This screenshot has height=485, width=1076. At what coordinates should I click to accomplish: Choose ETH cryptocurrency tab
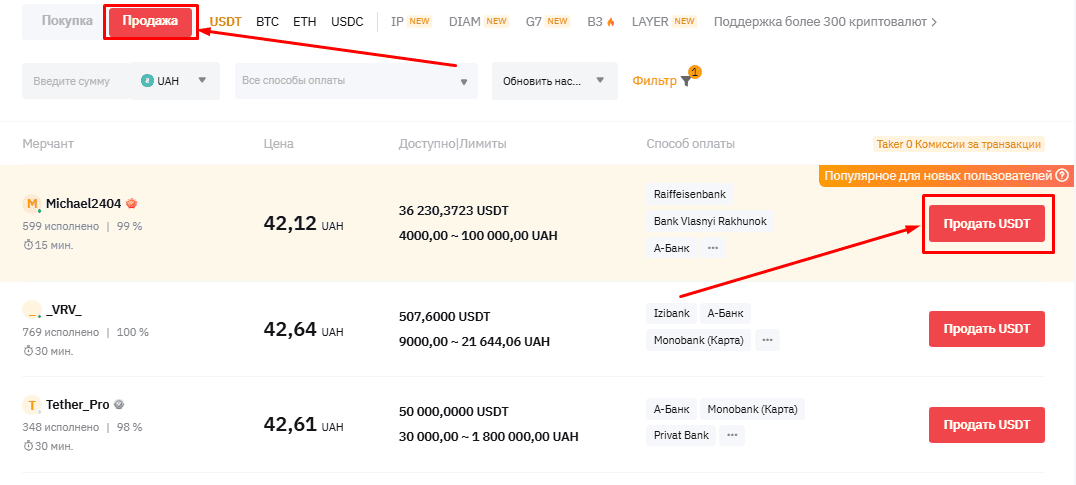coord(305,22)
